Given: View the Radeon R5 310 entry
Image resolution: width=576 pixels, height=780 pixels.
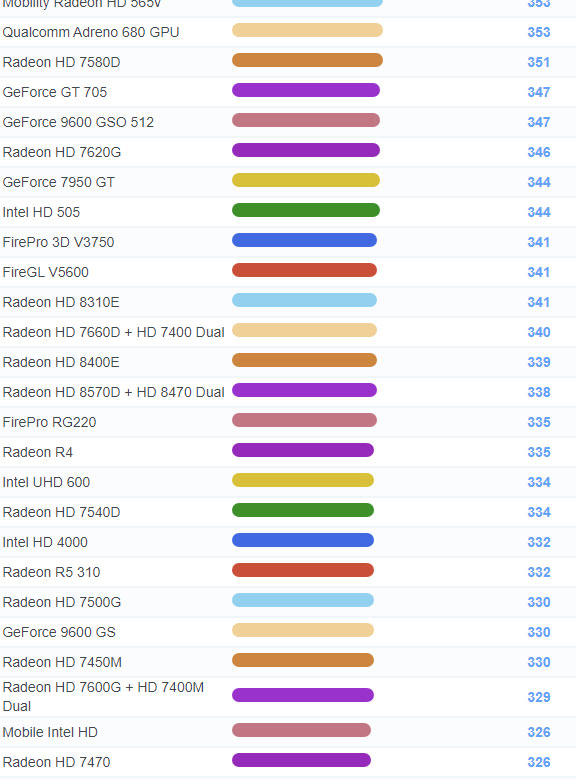Looking at the screenshot, I should (51, 572).
